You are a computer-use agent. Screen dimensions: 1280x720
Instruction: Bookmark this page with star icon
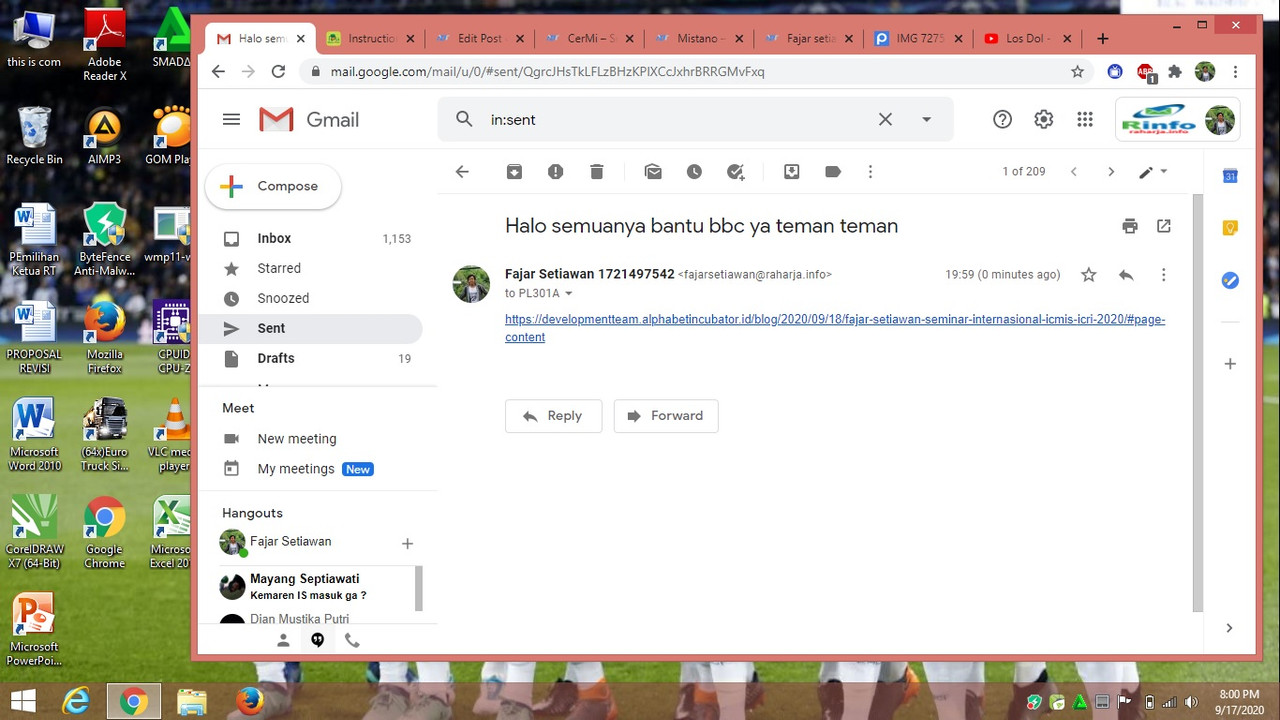[1077, 72]
